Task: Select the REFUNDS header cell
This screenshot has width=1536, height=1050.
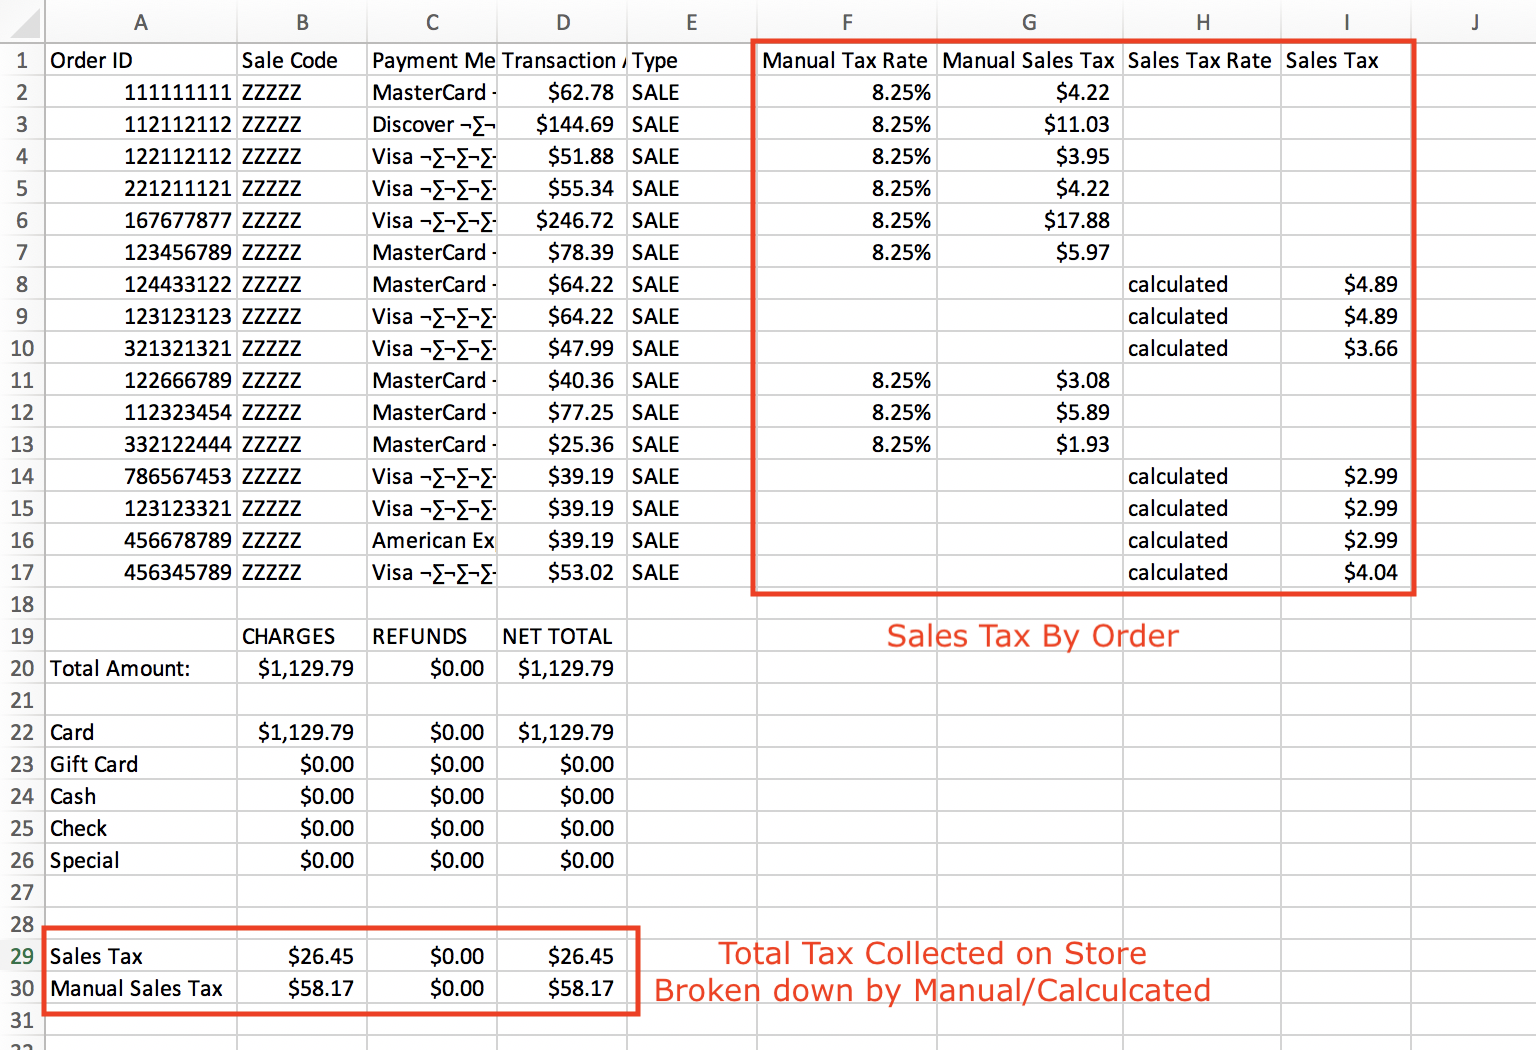Action: (432, 636)
